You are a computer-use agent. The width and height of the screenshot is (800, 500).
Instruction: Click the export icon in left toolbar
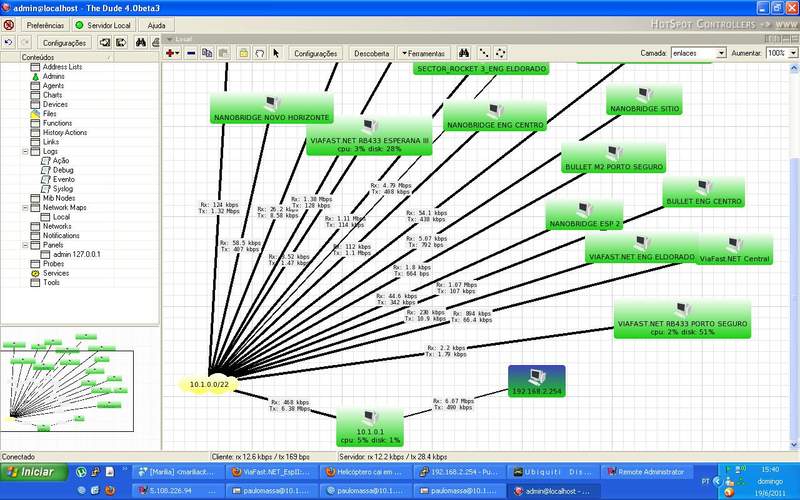click(121, 43)
